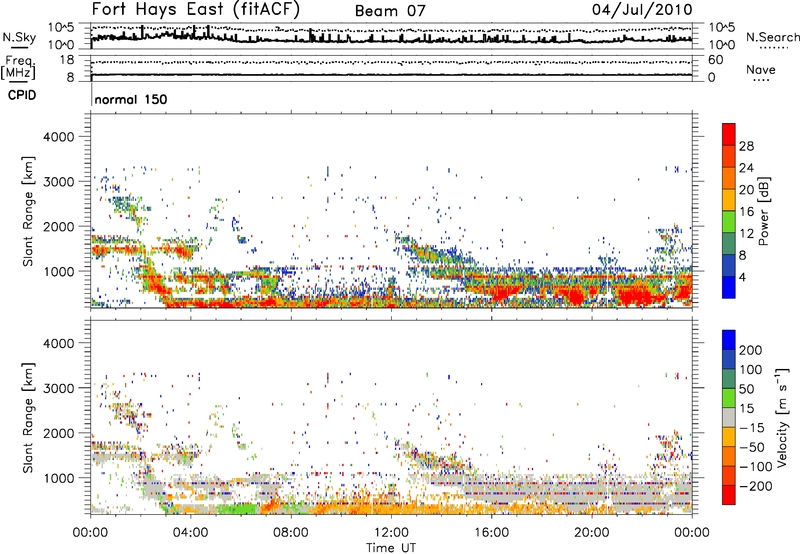The height and width of the screenshot is (554, 800).
Task: Click the red top segment of power colorbar
Action: coord(729,134)
